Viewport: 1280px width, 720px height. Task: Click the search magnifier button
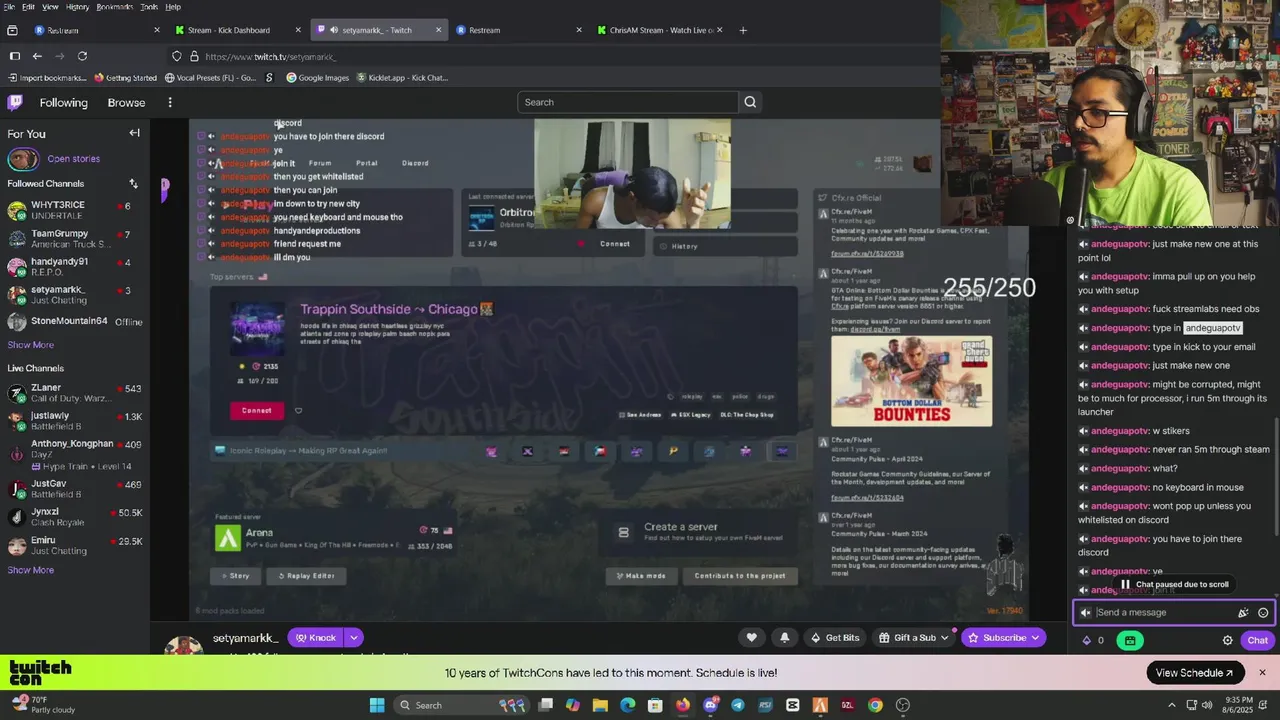click(750, 102)
